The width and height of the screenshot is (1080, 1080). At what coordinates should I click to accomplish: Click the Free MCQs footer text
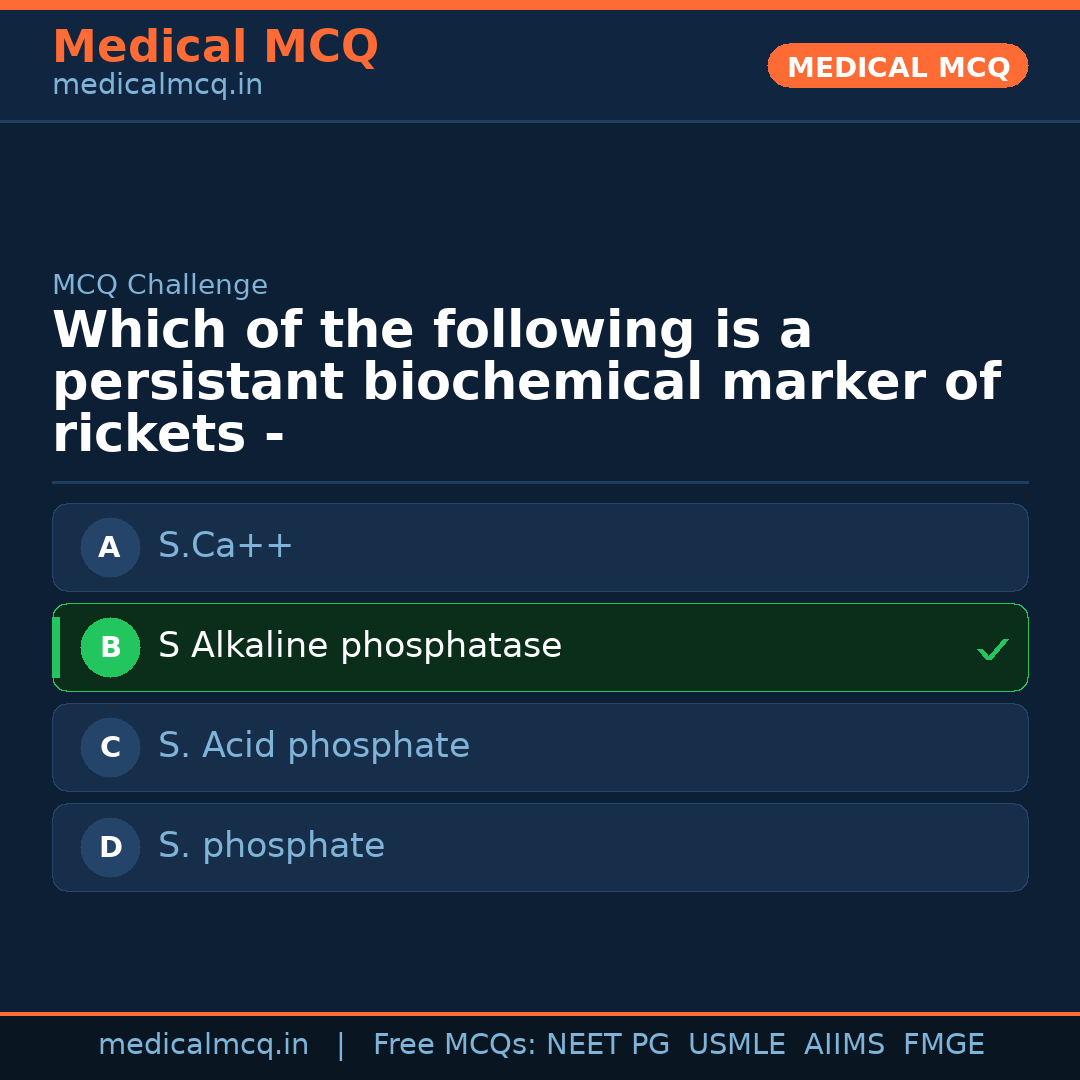(454, 1045)
